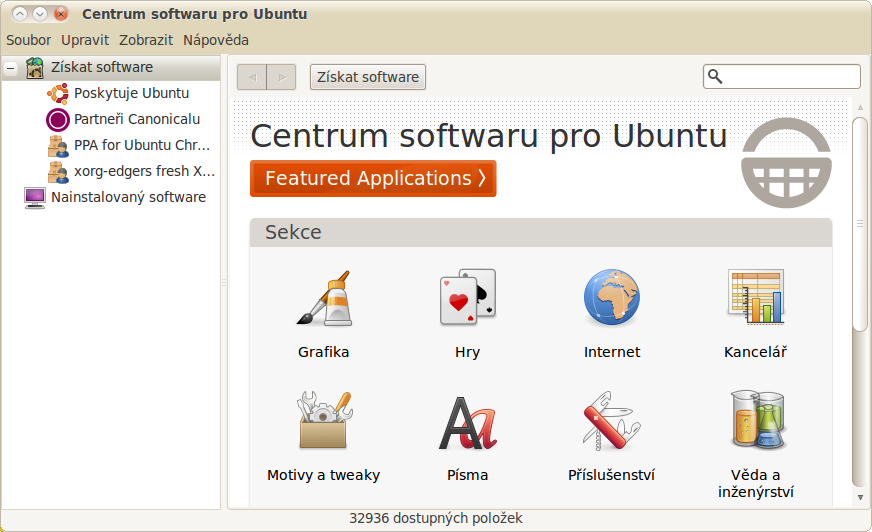Click into the search input field
The height and width of the screenshot is (532, 872).
[x=782, y=77]
